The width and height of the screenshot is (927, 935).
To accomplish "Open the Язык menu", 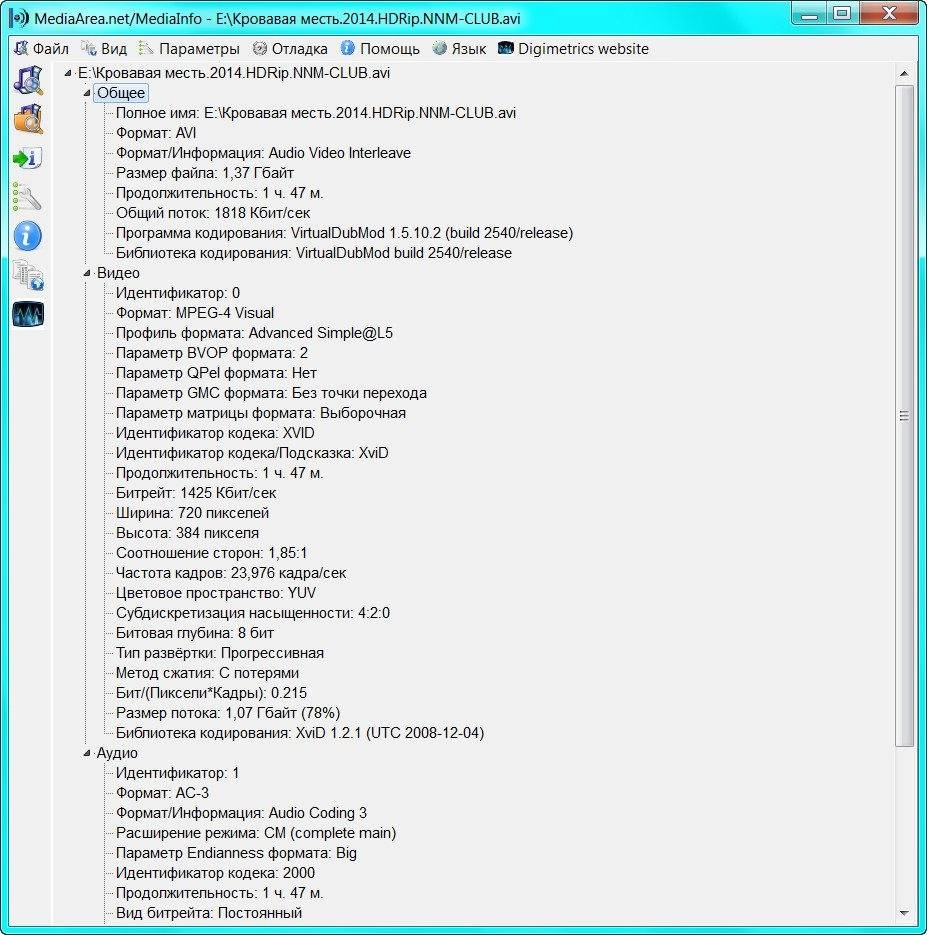I will 459,49.
